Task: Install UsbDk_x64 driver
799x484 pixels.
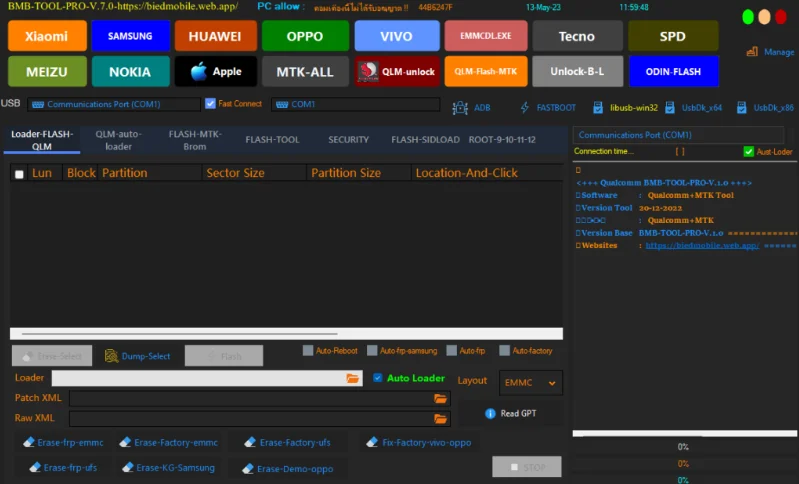Action: 694,107
